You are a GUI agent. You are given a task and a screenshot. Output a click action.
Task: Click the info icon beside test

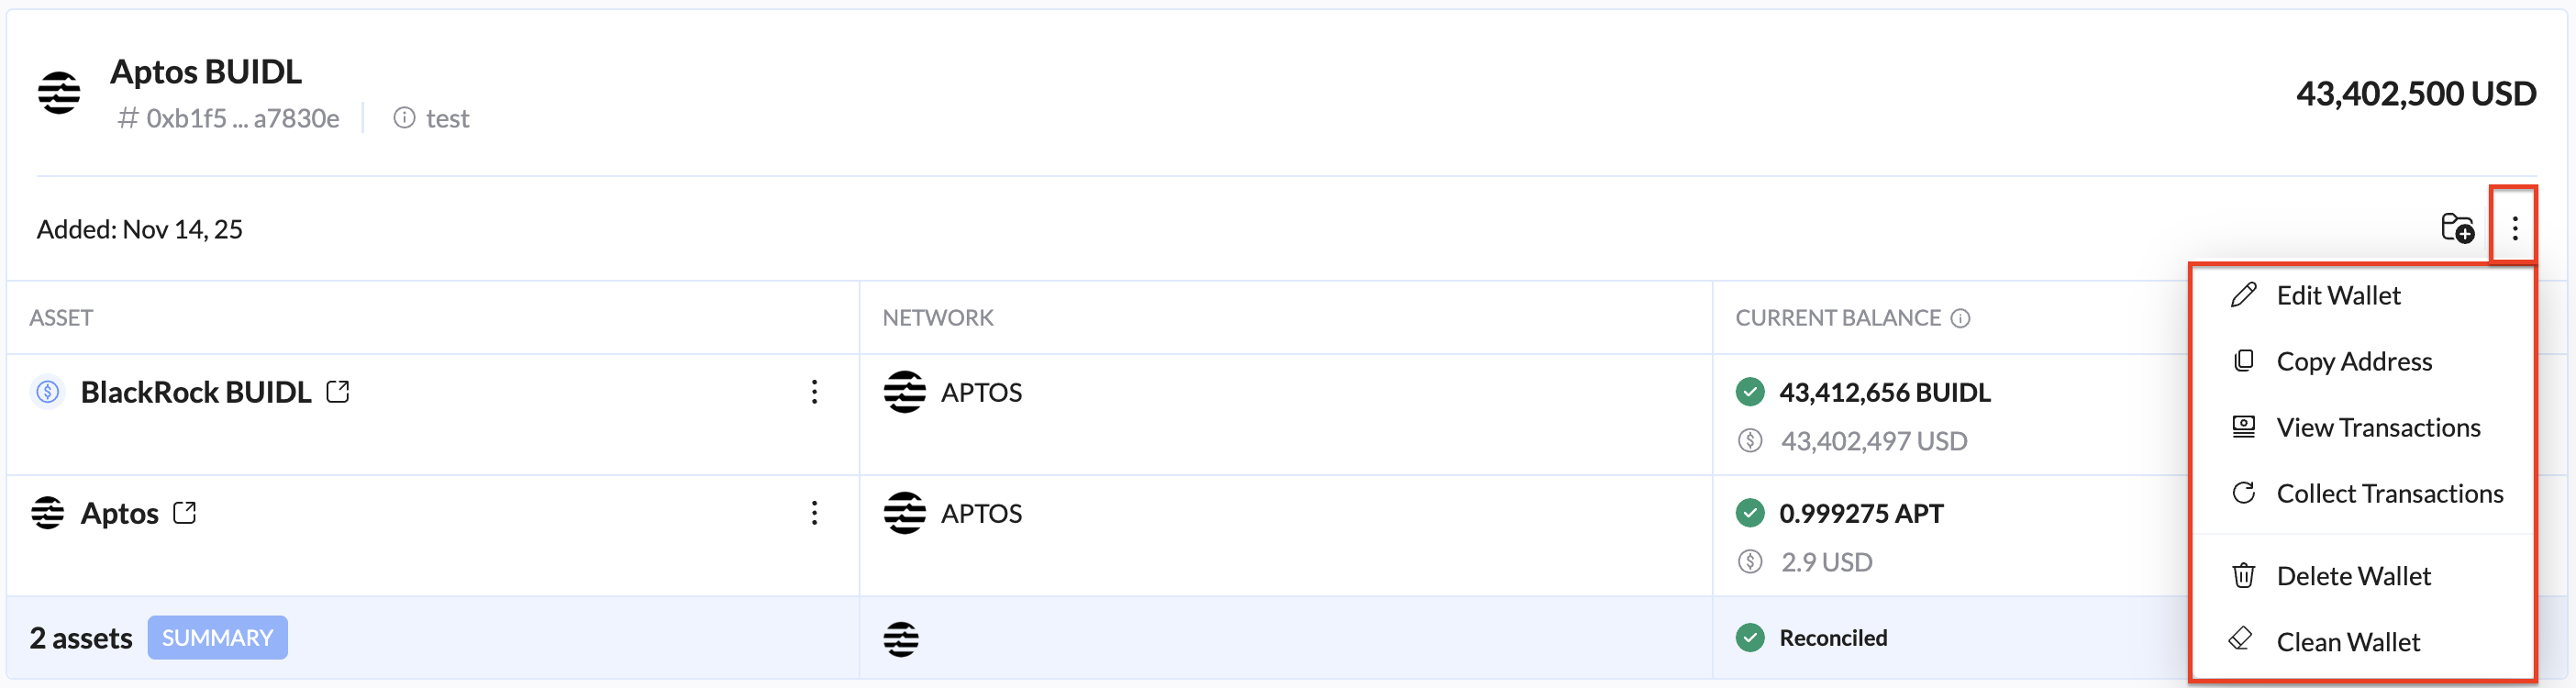pyautogui.click(x=404, y=118)
